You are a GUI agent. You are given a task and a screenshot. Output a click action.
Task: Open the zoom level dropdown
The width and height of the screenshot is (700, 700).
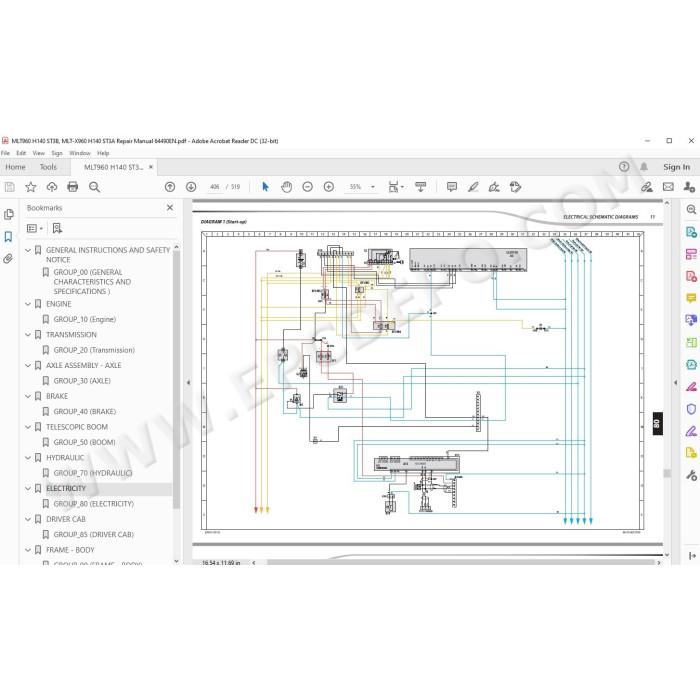click(373, 187)
